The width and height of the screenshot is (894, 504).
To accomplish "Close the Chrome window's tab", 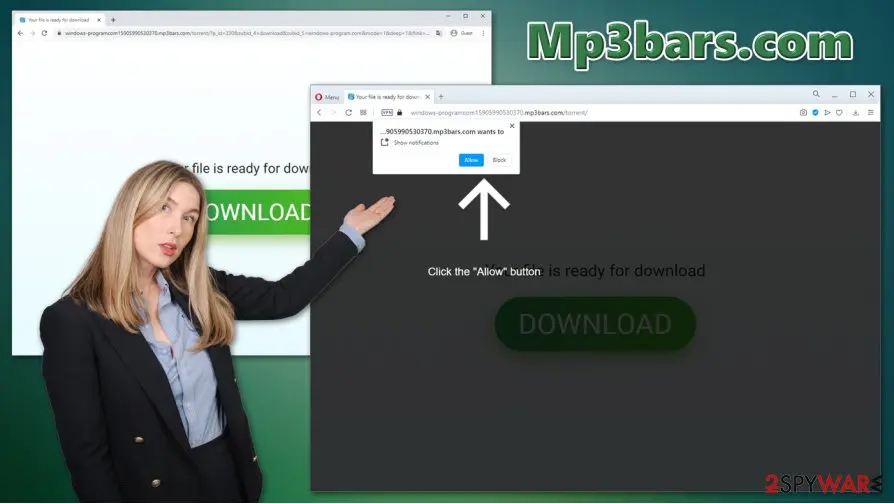I will point(99,20).
